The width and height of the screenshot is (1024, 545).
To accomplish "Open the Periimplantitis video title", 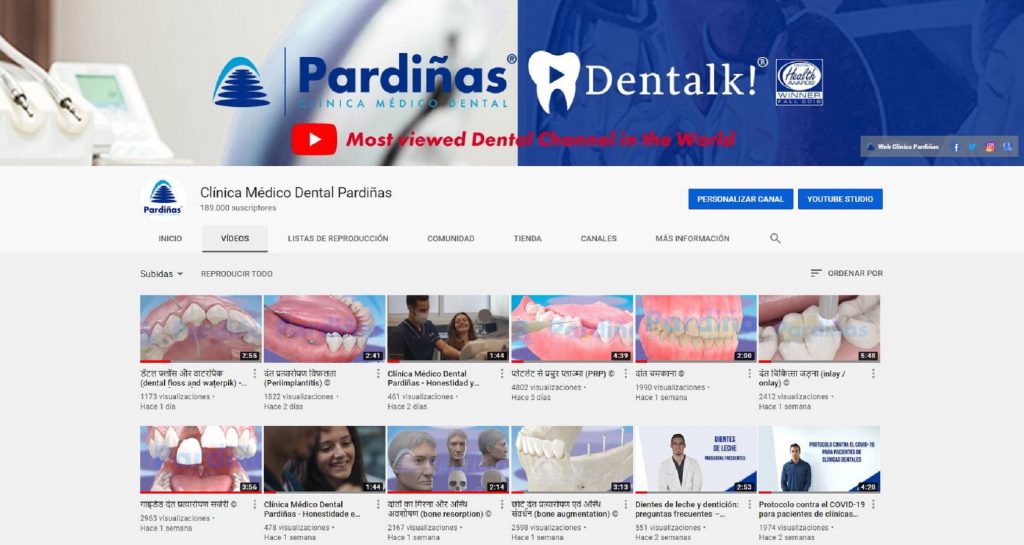I will click(300, 379).
